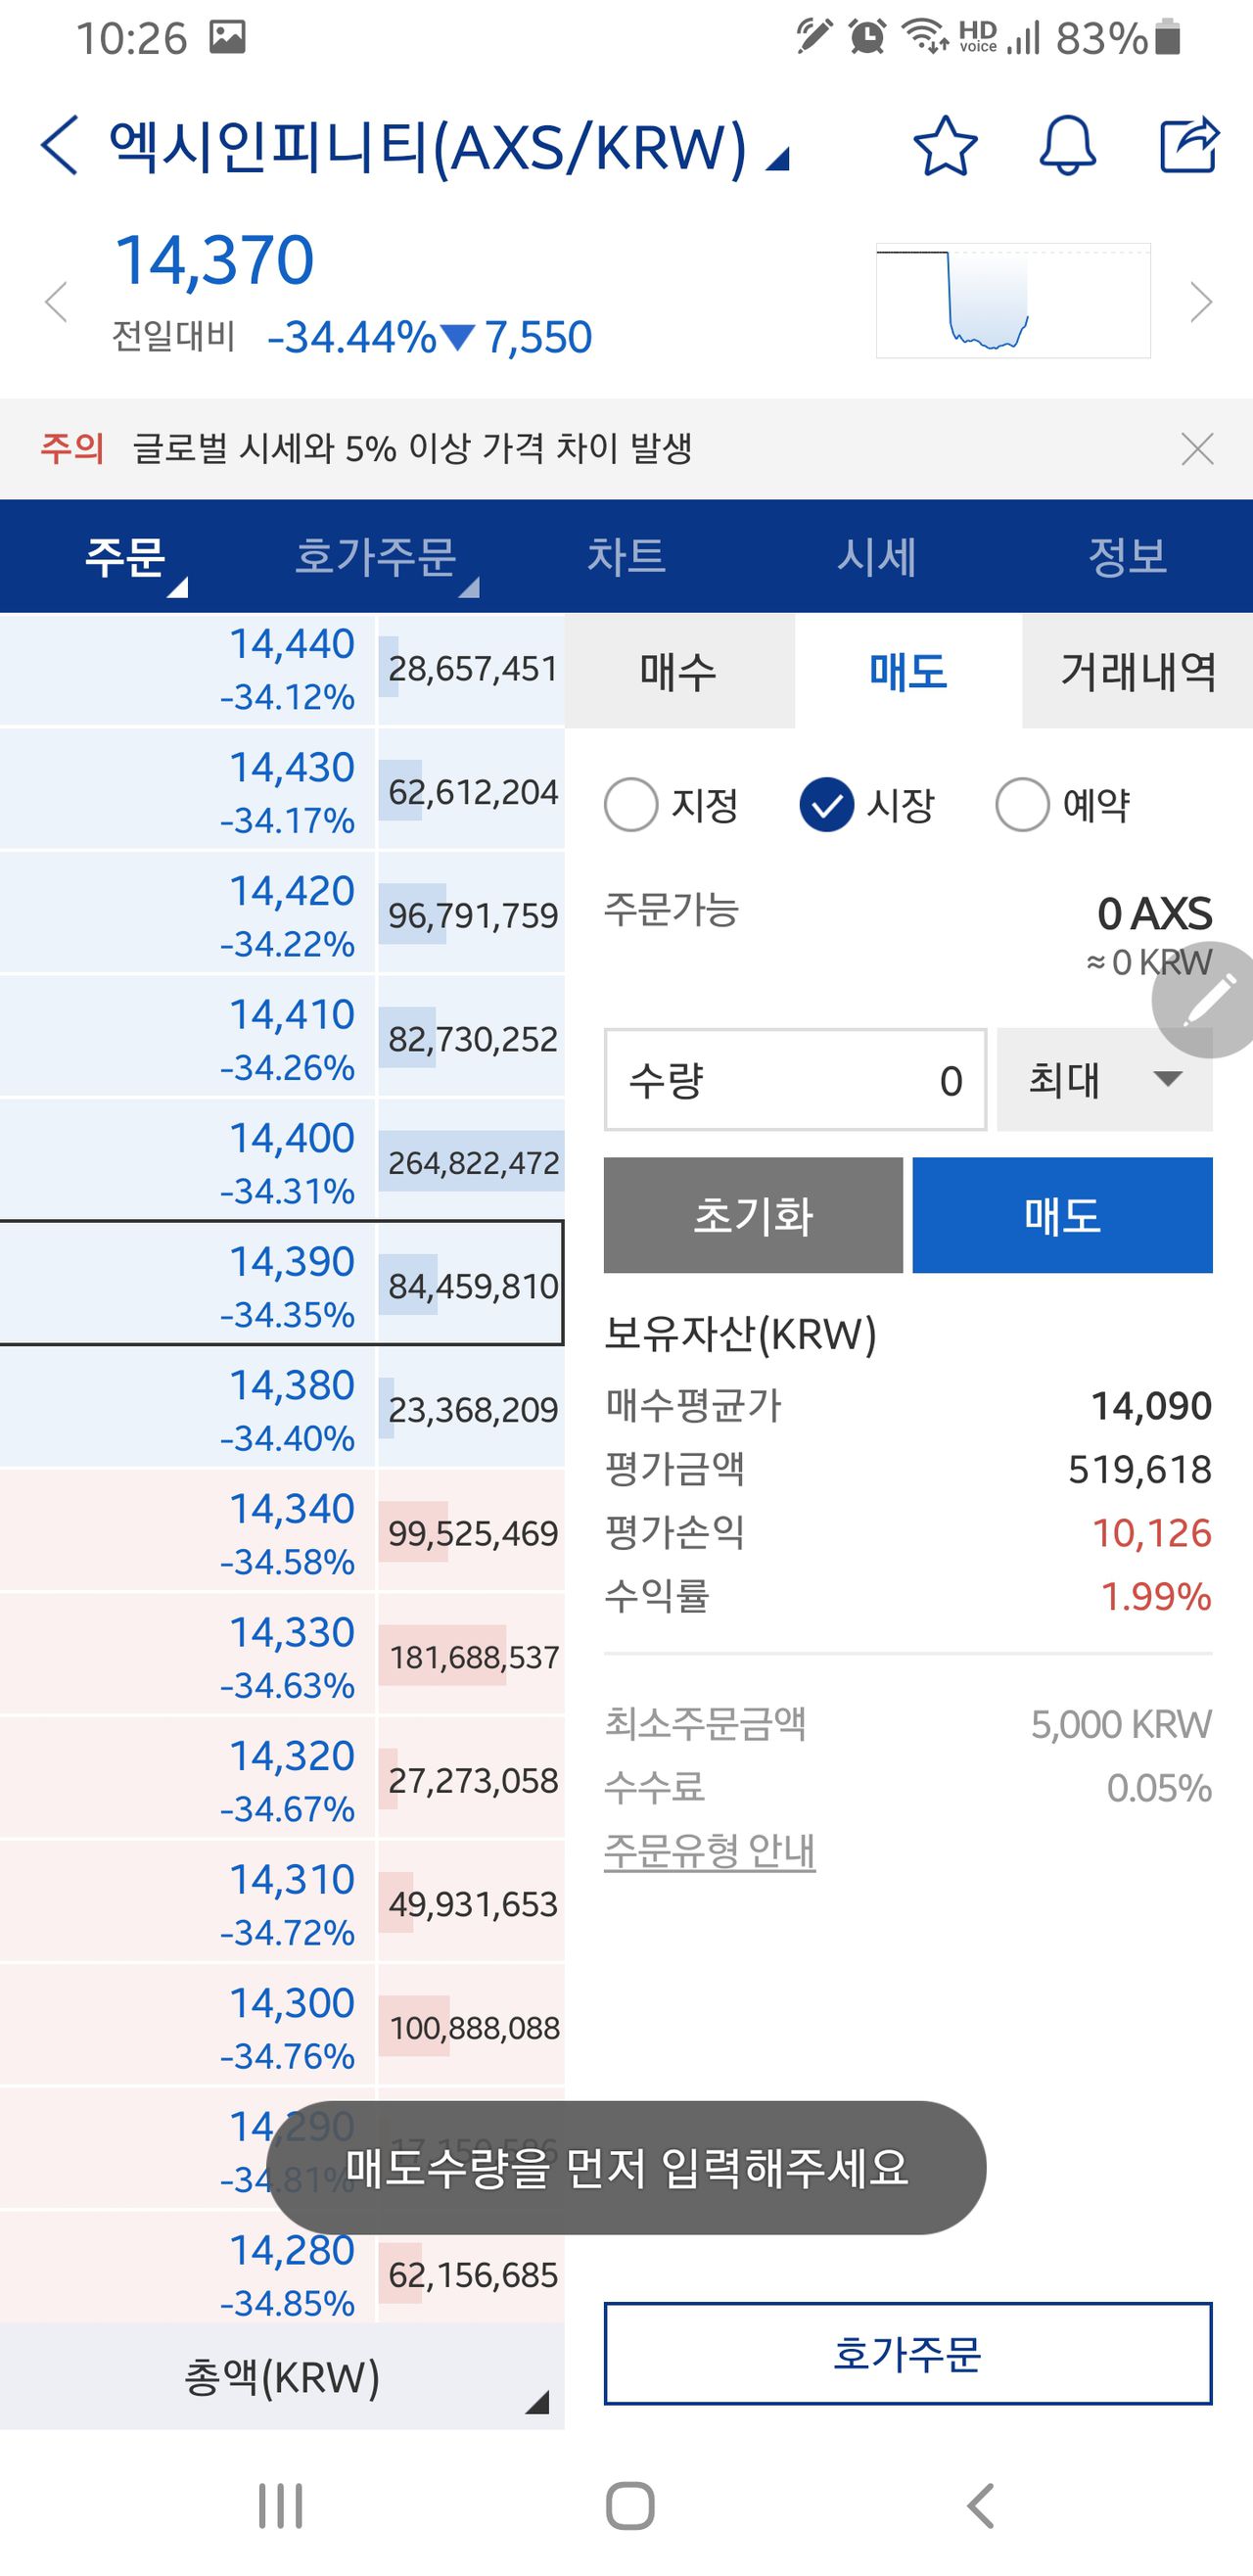
Task: Tap the gallery notification icon in status bar
Action: point(227,38)
